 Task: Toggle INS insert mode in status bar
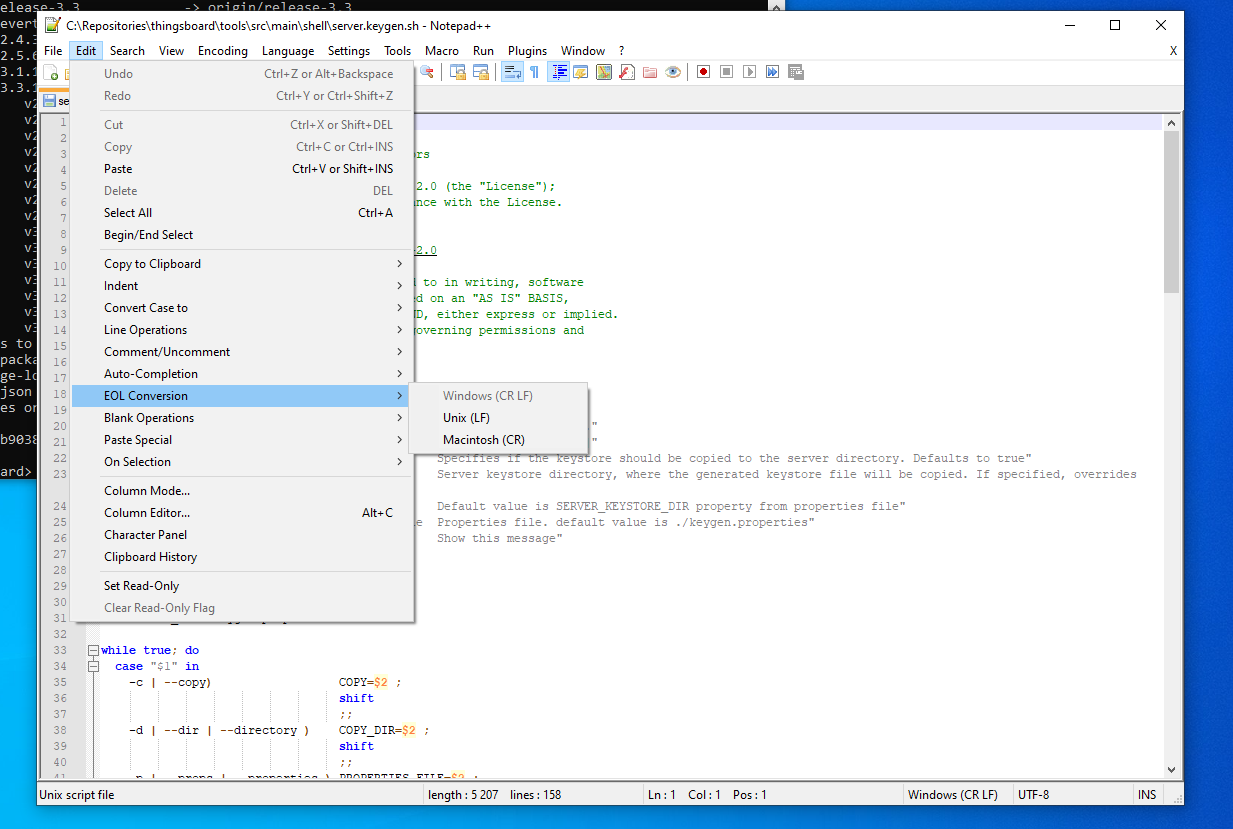click(x=1147, y=795)
